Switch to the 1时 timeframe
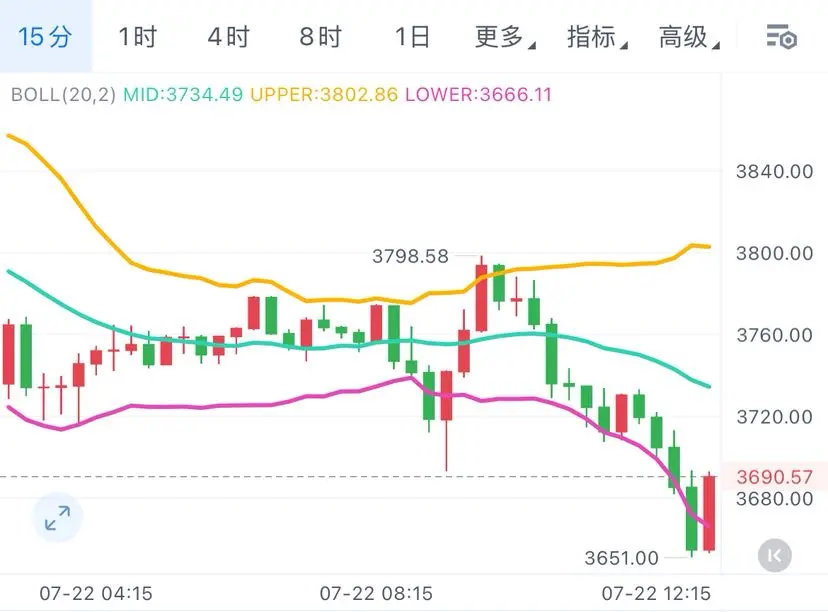This screenshot has width=828, height=612. [137, 37]
